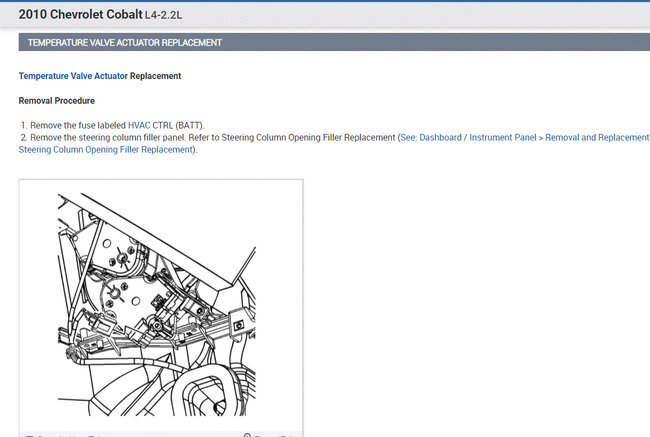Click step 2 text 'Remove the steering column filler panel'
650x437 pixels.
pos(107,137)
